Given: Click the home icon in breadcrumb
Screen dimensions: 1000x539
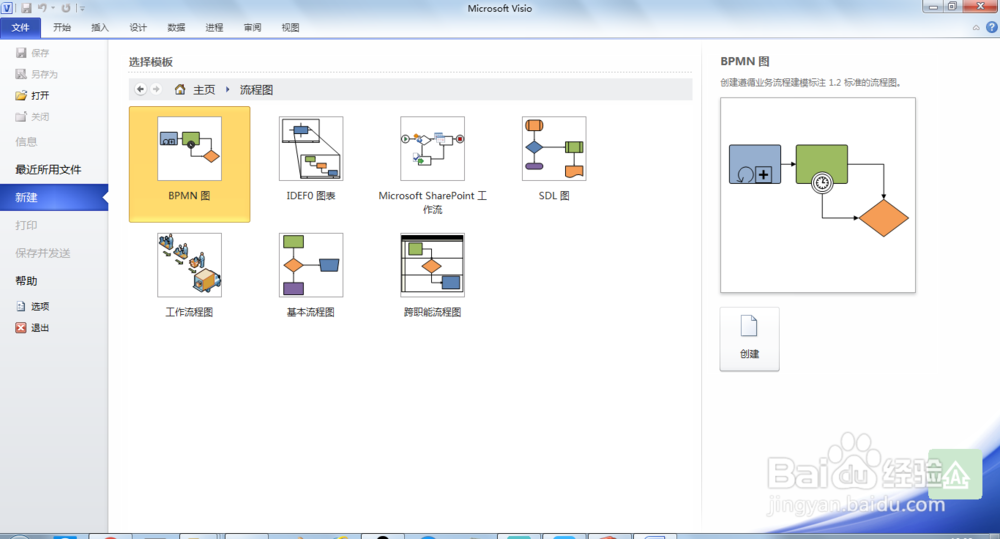Looking at the screenshot, I should pos(180,89).
